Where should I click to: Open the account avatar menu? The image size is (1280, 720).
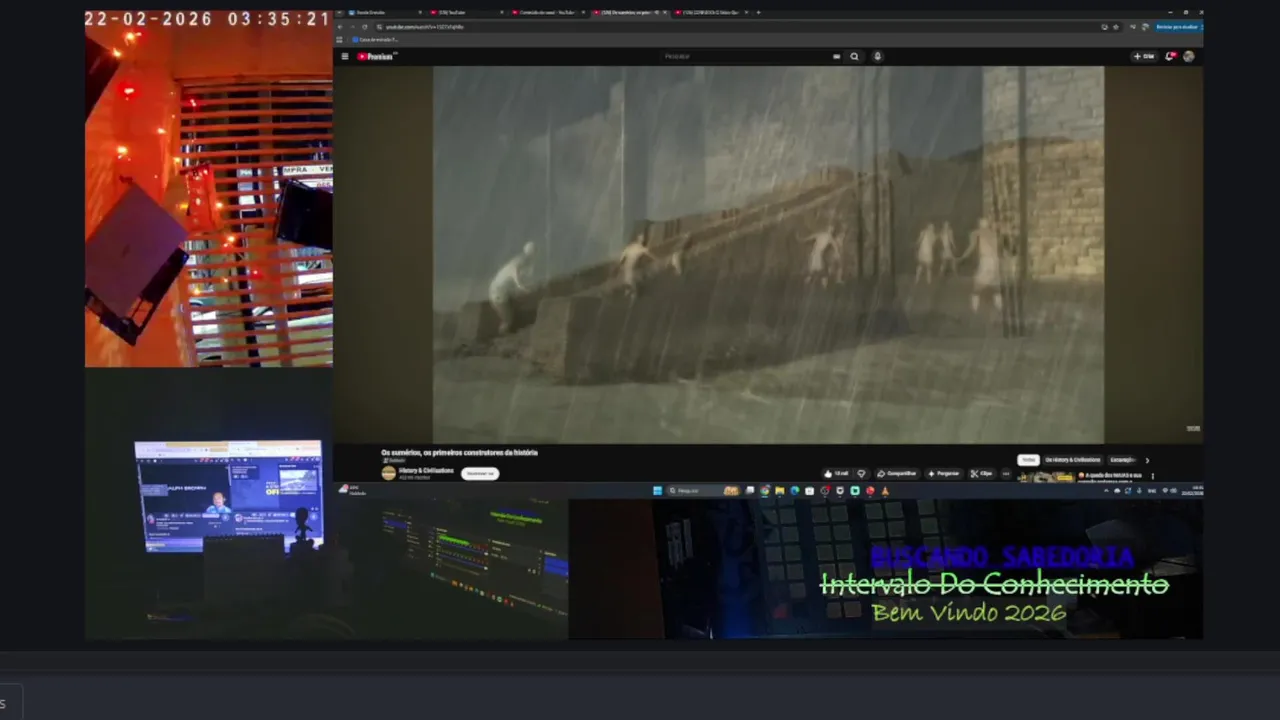tap(1189, 56)
